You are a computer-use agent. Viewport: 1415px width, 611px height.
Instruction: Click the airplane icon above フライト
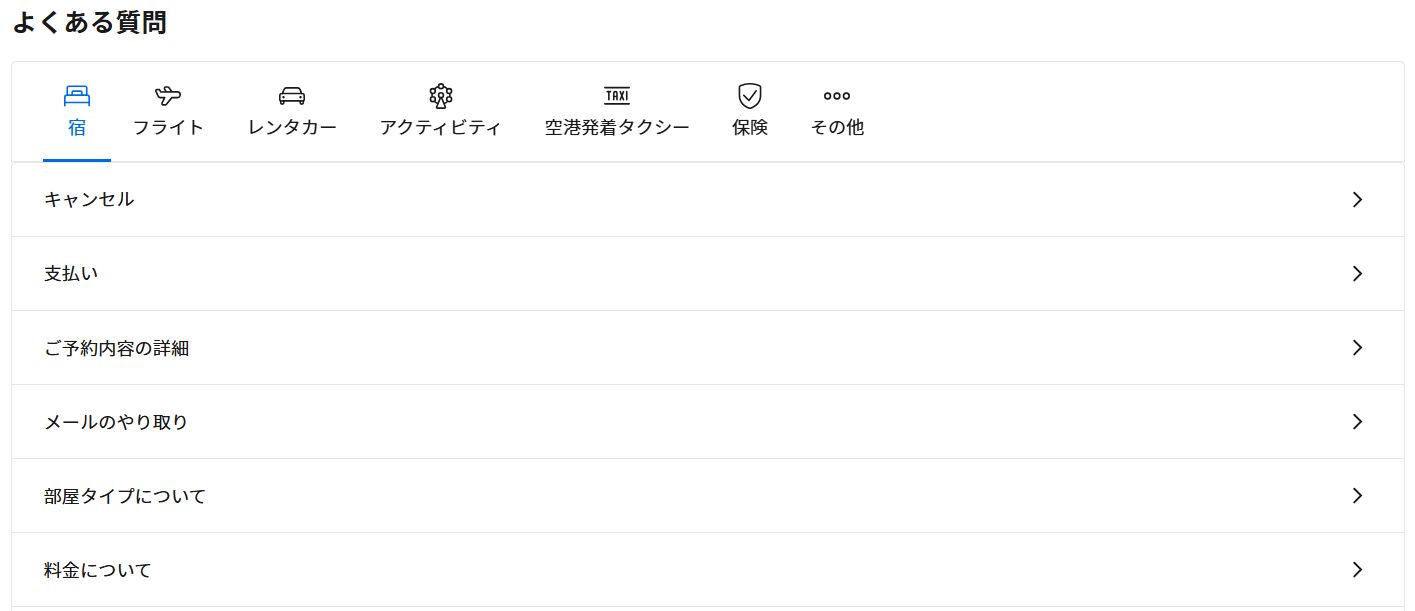(x=168, y=95)
